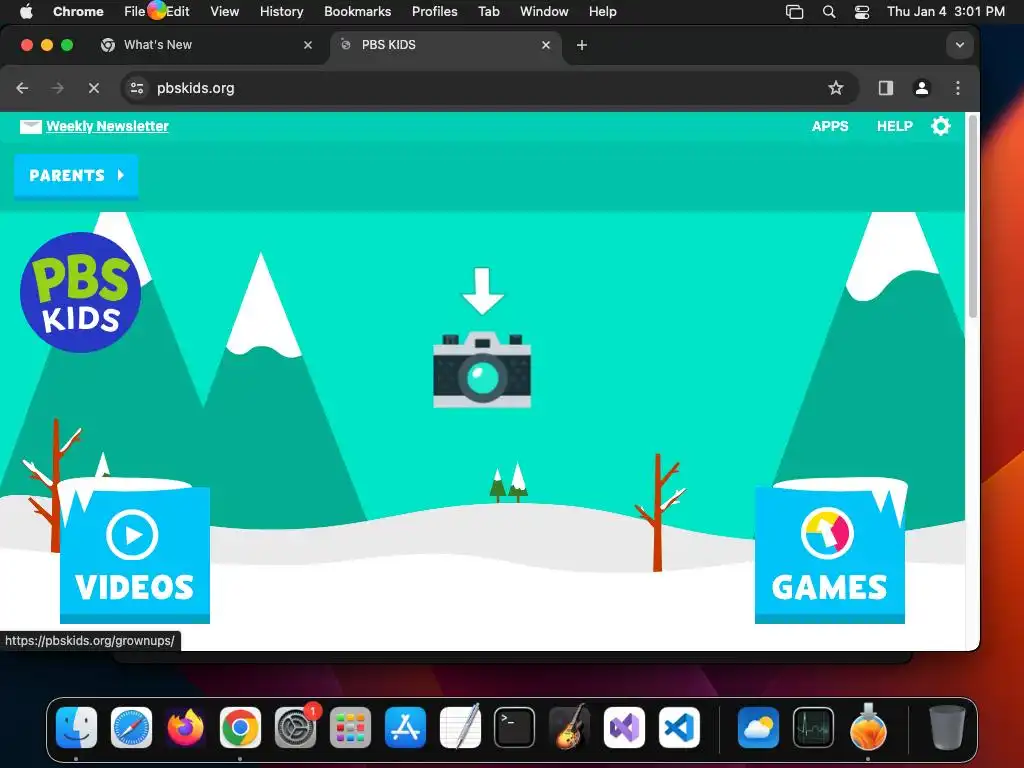Open Visual Studio from the Dock

coord(624,728)
